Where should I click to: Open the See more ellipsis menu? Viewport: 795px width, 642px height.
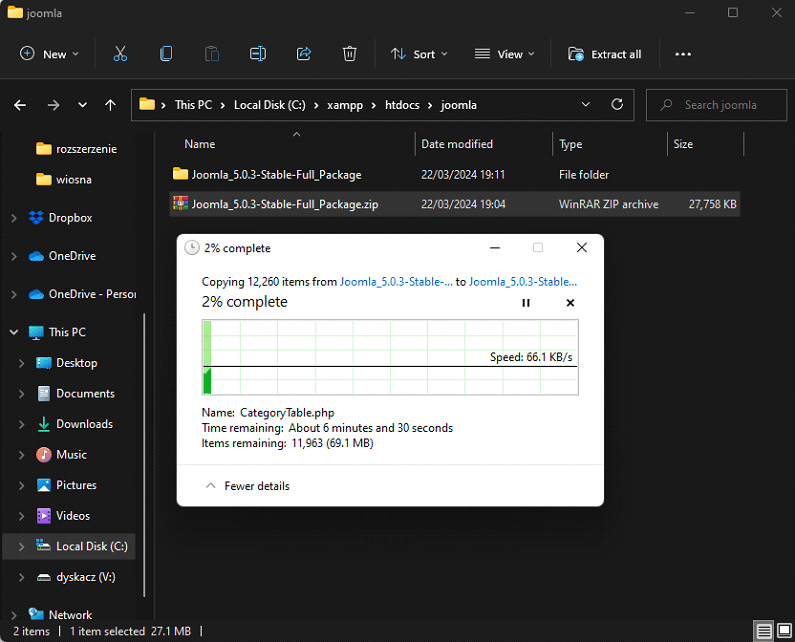[x=683, y=54]
